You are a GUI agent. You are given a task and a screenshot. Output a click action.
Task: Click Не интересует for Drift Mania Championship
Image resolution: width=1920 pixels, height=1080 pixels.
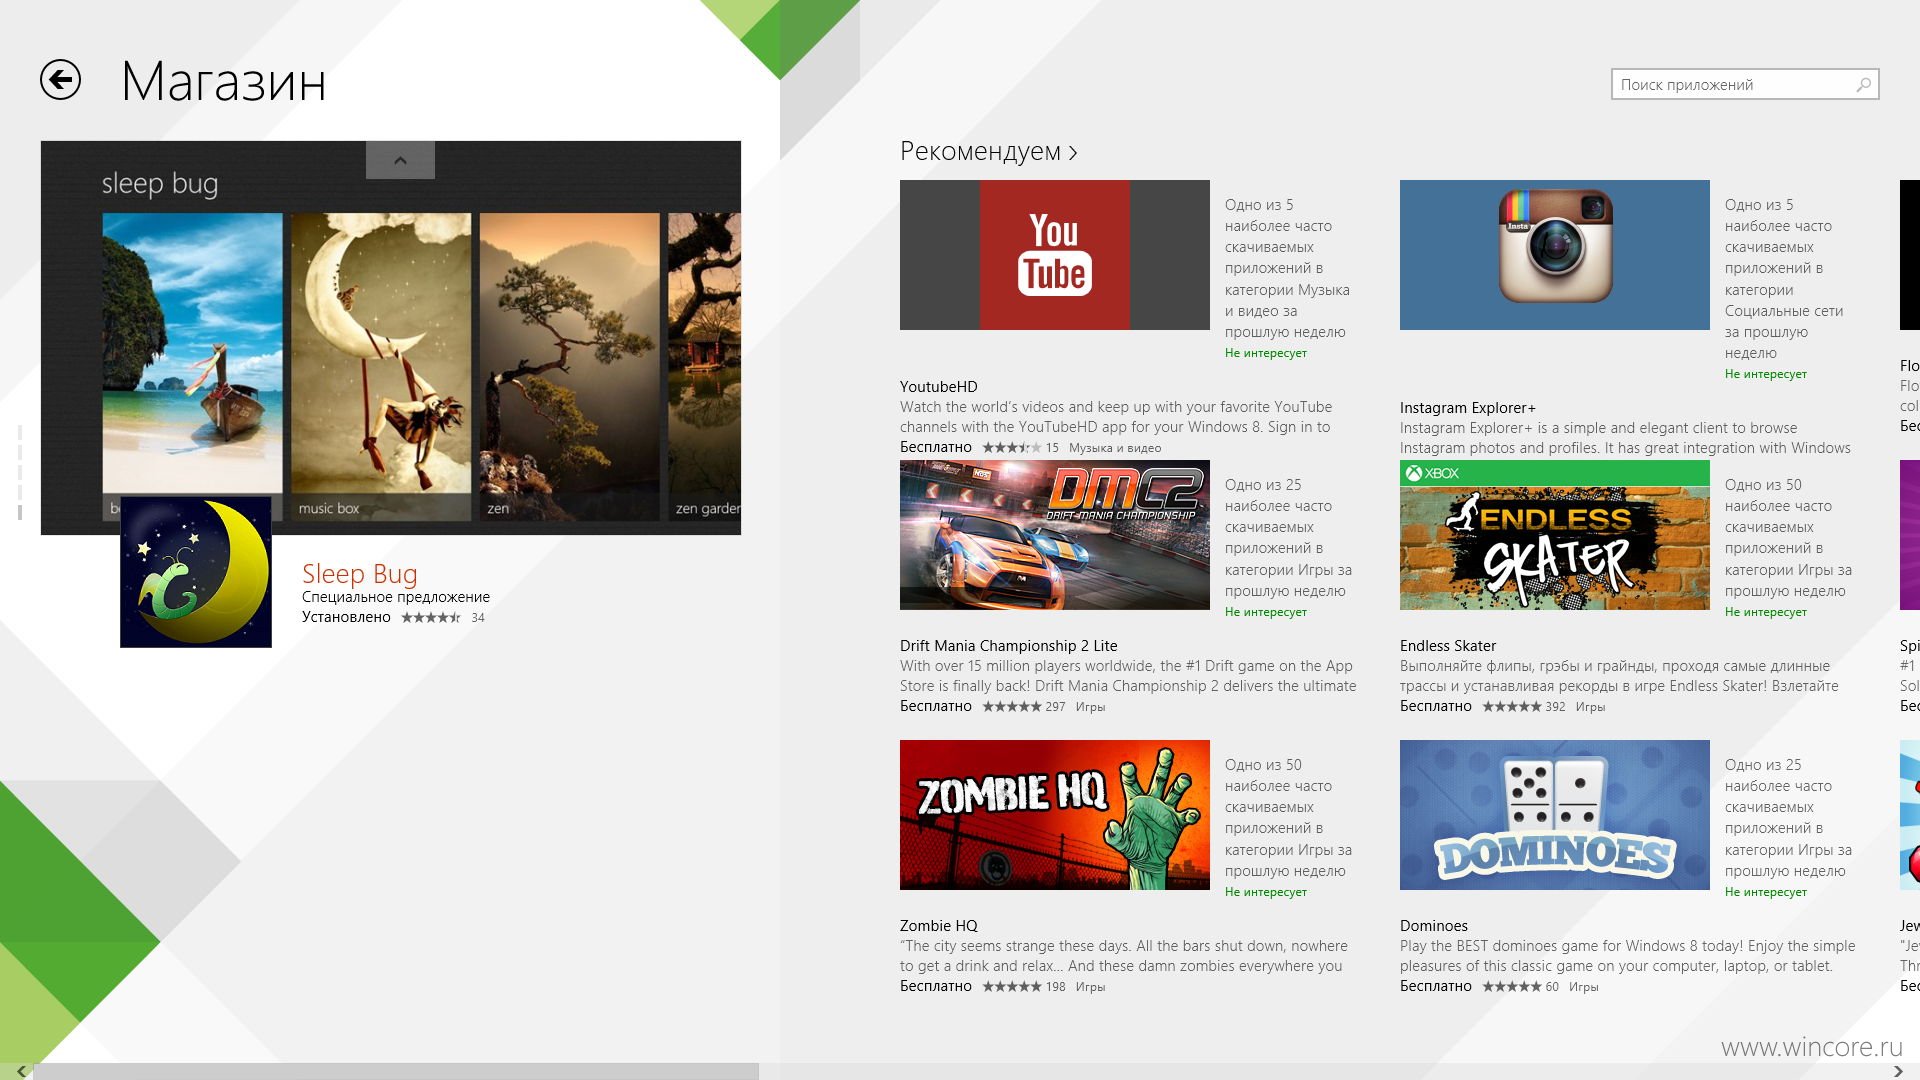point(1266,612)
